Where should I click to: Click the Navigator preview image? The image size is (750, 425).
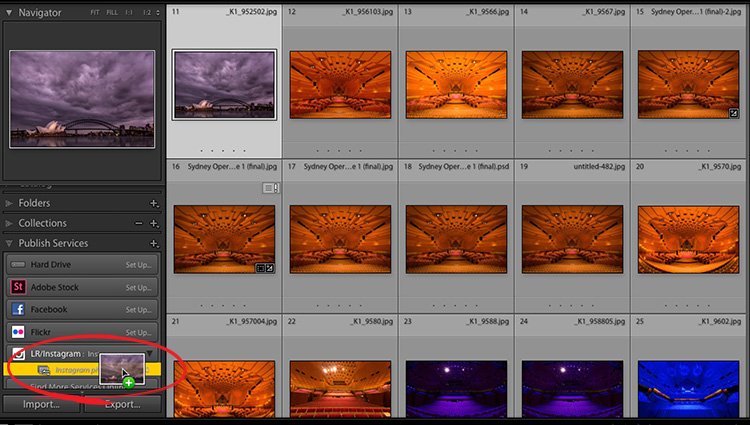[x=82, y=99]
